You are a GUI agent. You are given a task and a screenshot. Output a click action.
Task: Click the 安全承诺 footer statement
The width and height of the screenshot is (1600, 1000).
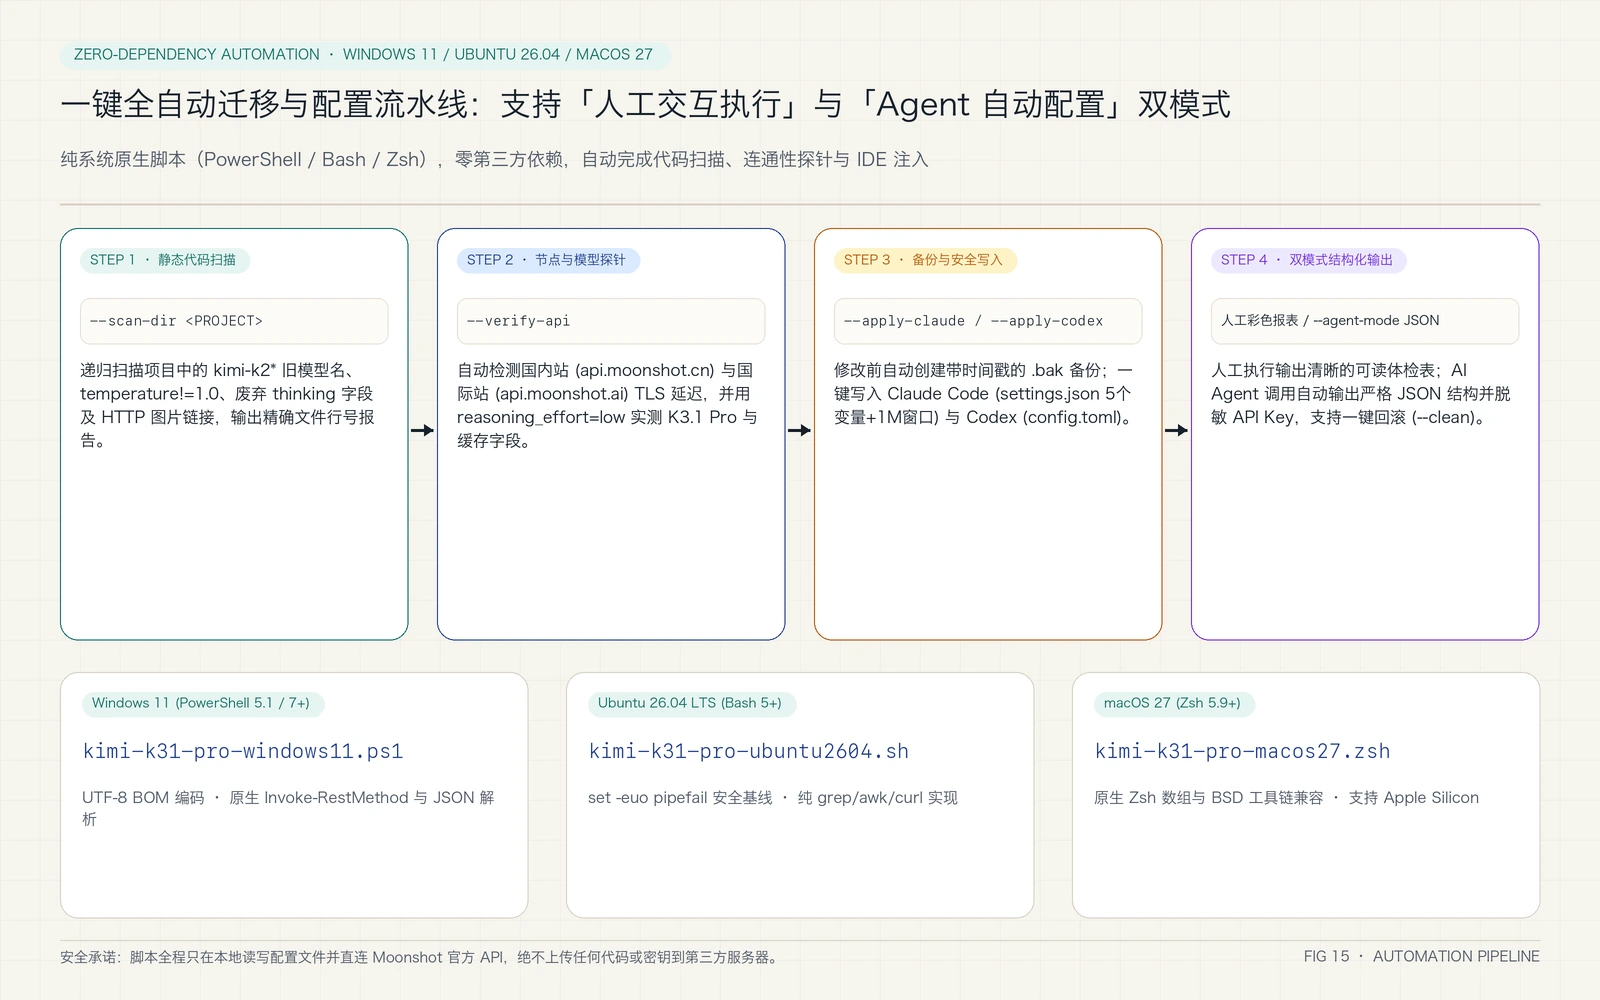point(419,957)
